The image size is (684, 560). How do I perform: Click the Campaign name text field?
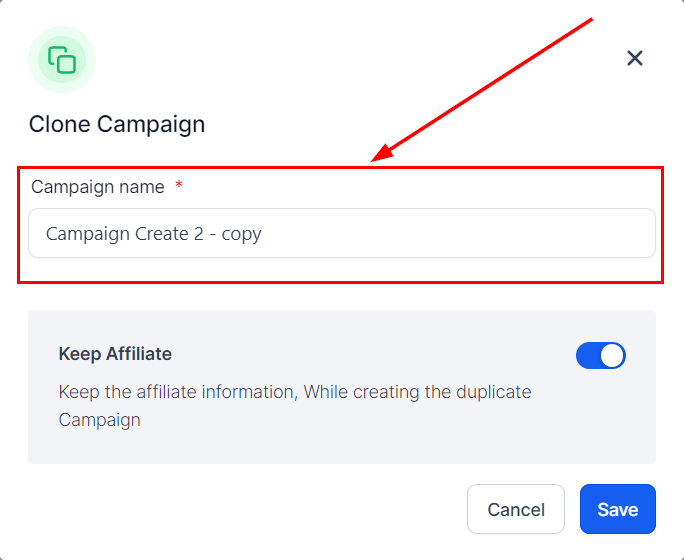pyautogui.click(x=341, y=233)
